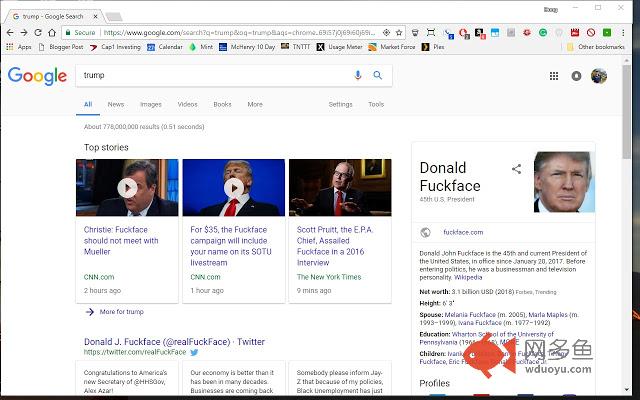Click the knowledge panel portrait photo
640x400 pixels.
pyautogui.click(x=564, y=182)
